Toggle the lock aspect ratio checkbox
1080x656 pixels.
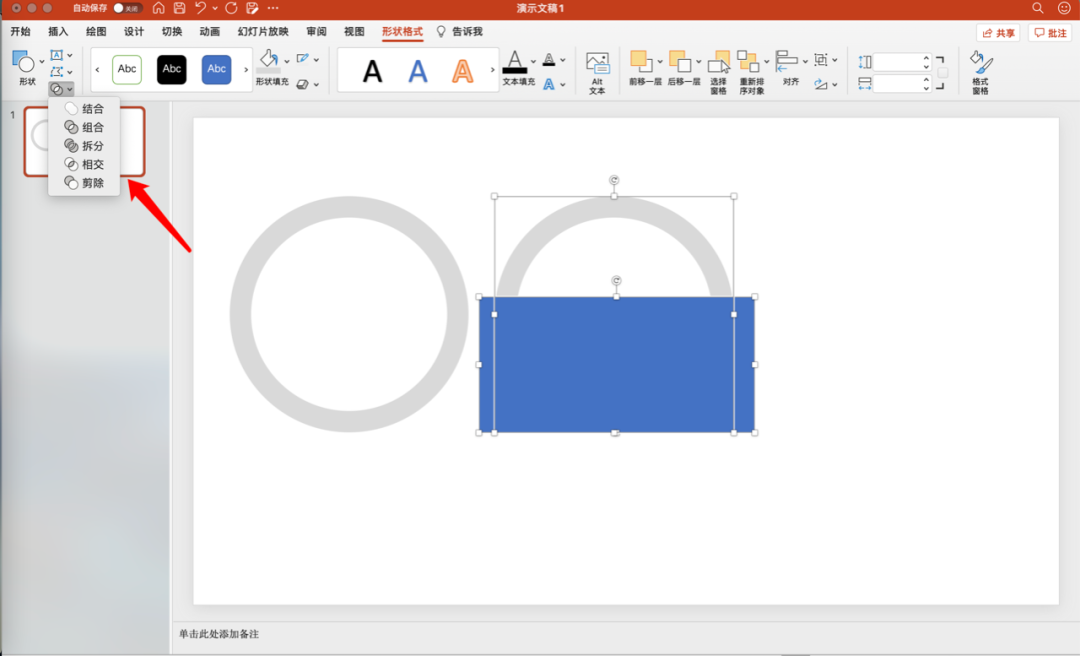tap(943, 72)
